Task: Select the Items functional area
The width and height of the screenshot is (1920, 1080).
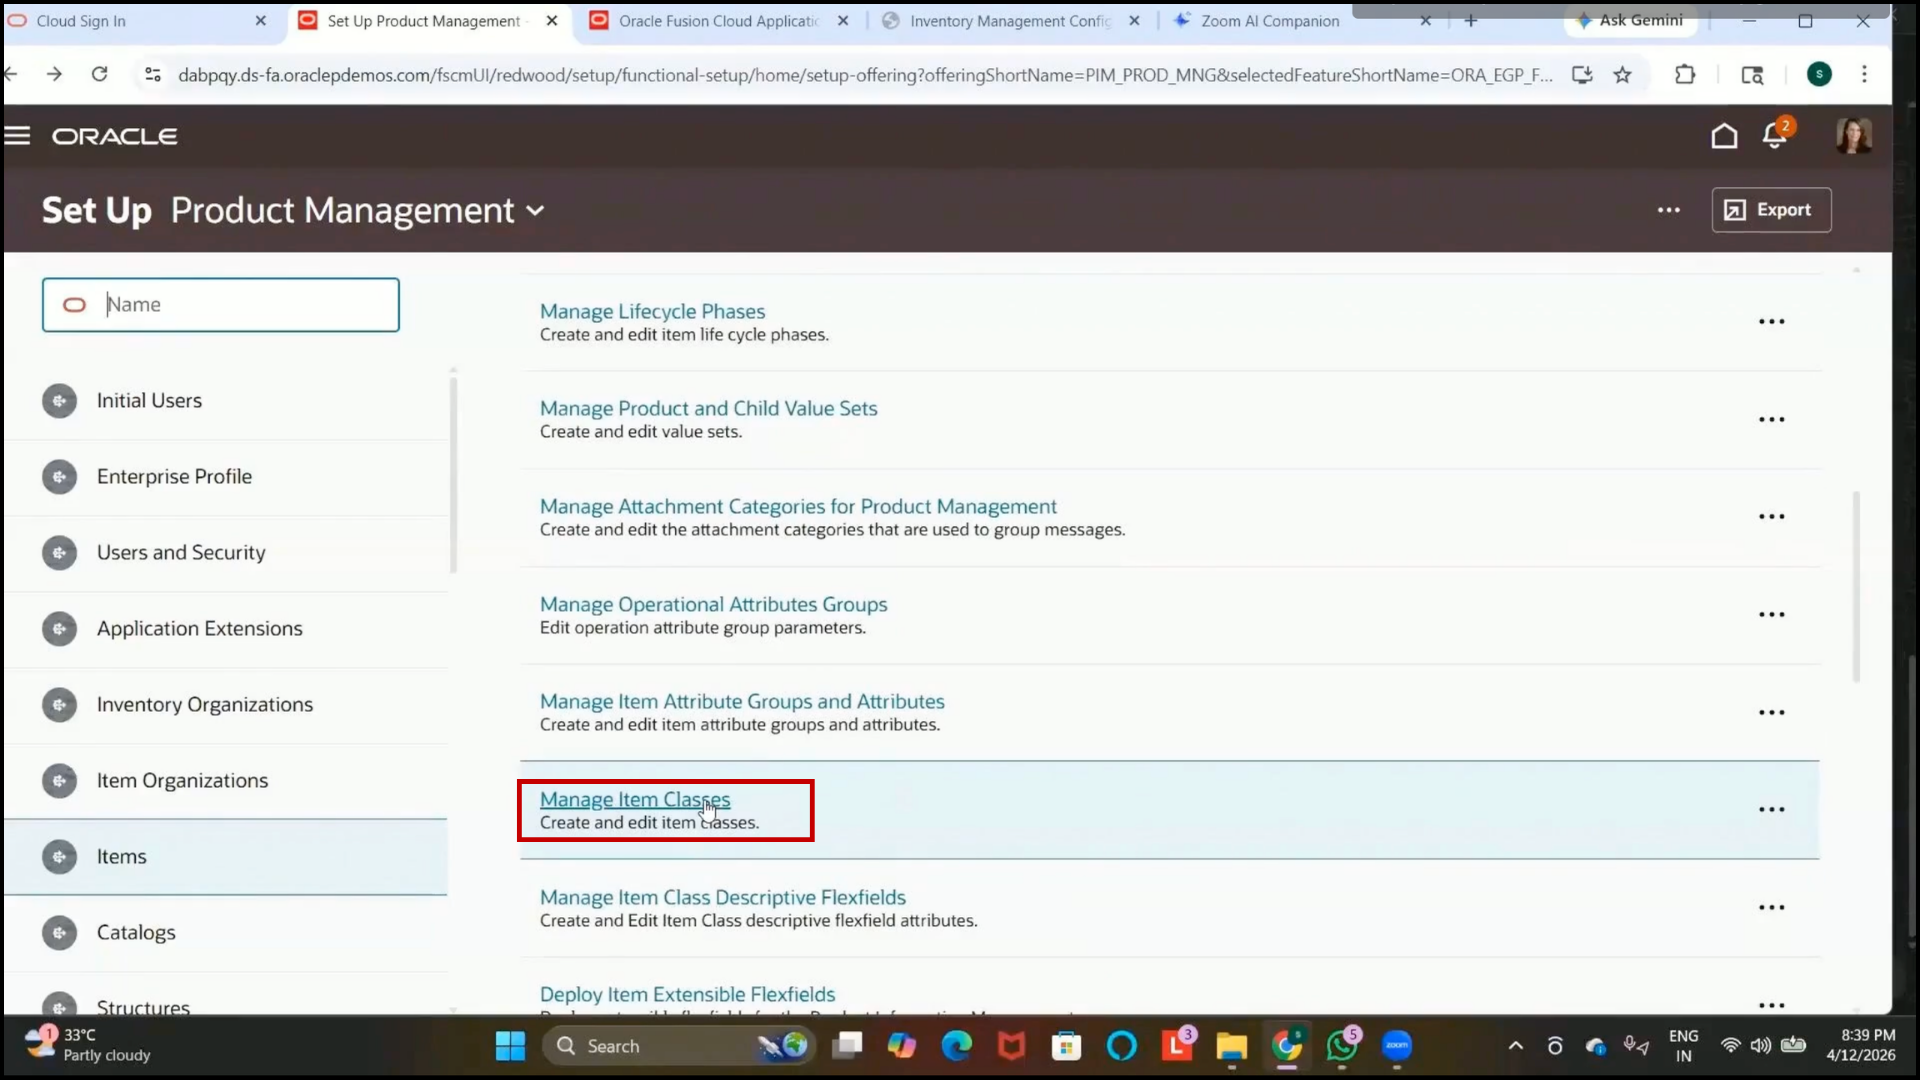Action: (226, 857)
